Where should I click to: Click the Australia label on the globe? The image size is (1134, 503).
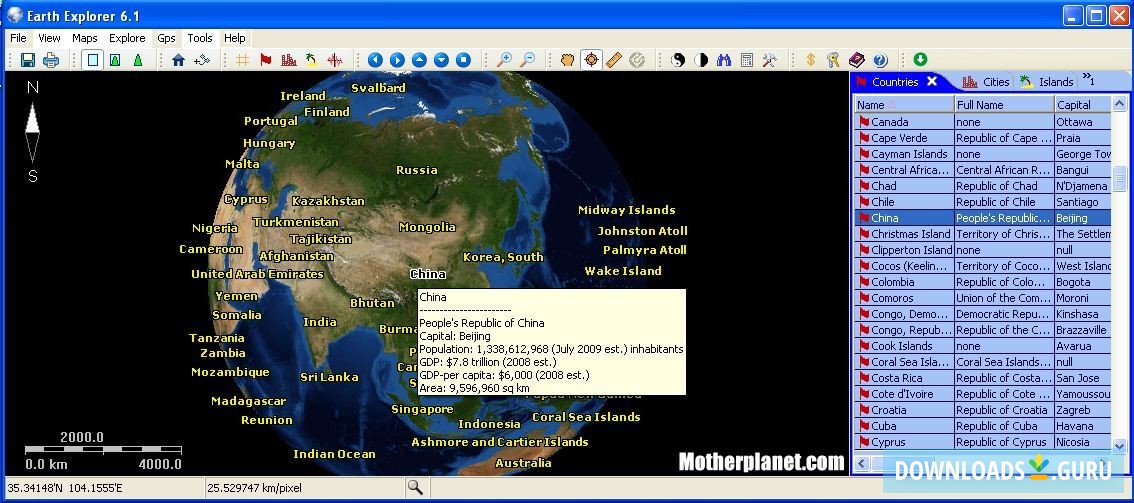(524, 463)
